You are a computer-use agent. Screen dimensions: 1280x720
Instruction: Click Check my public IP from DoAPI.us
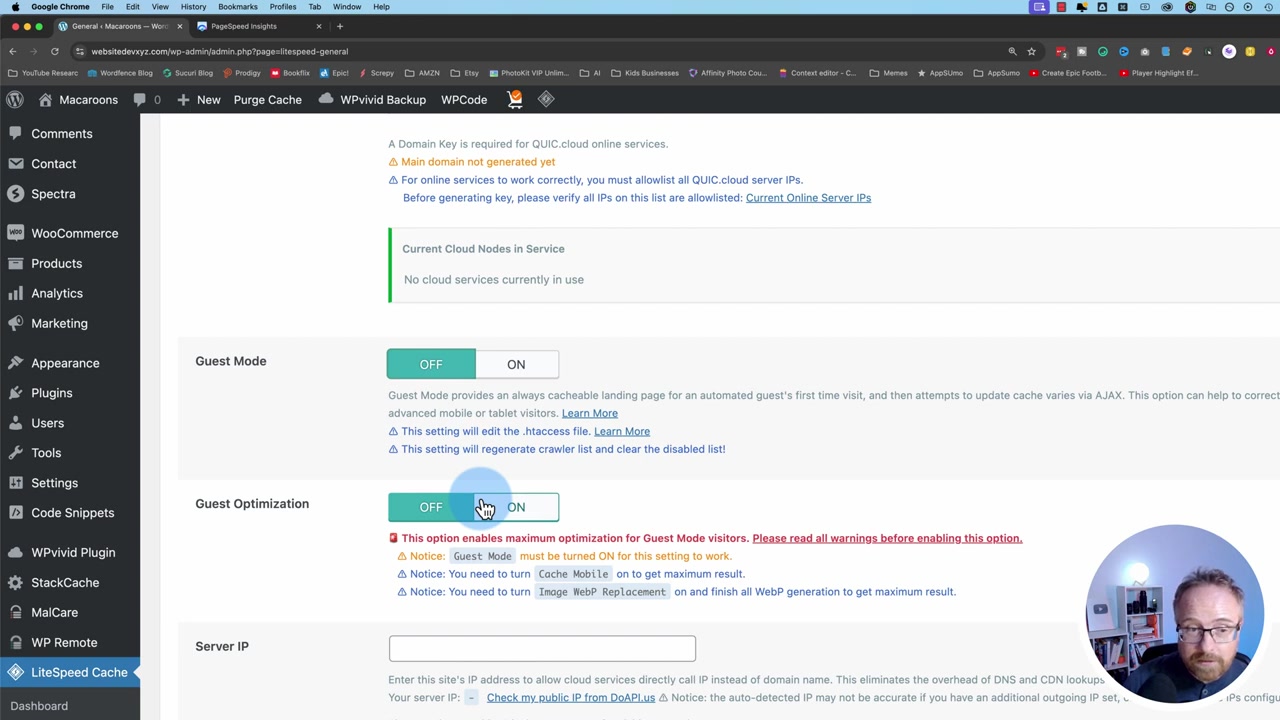pos(571,698)
